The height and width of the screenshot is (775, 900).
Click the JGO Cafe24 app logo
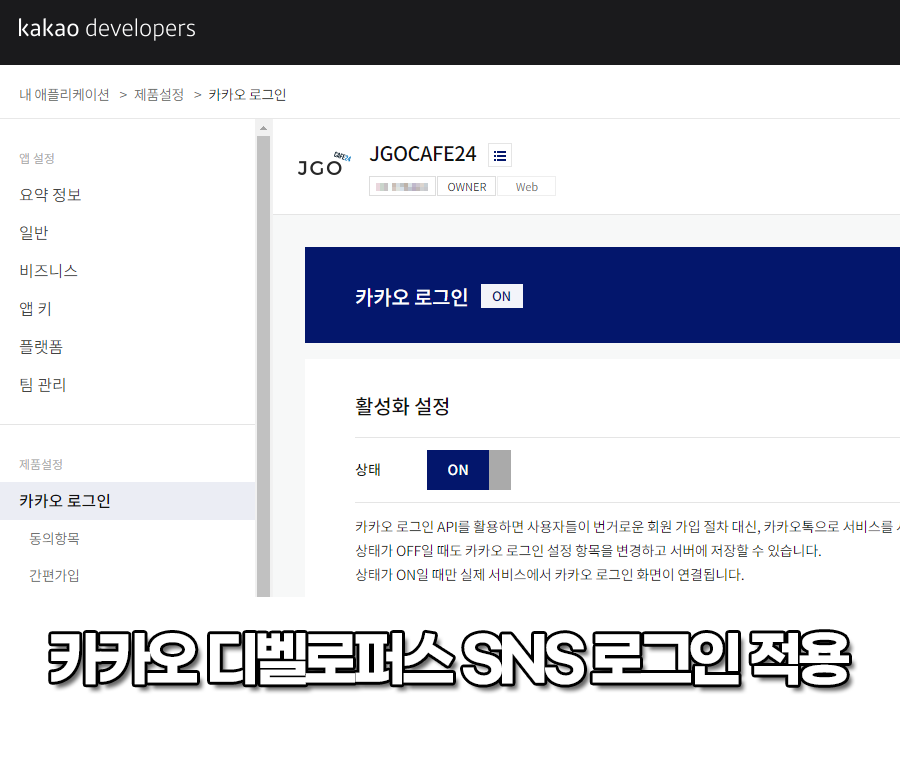324,164
